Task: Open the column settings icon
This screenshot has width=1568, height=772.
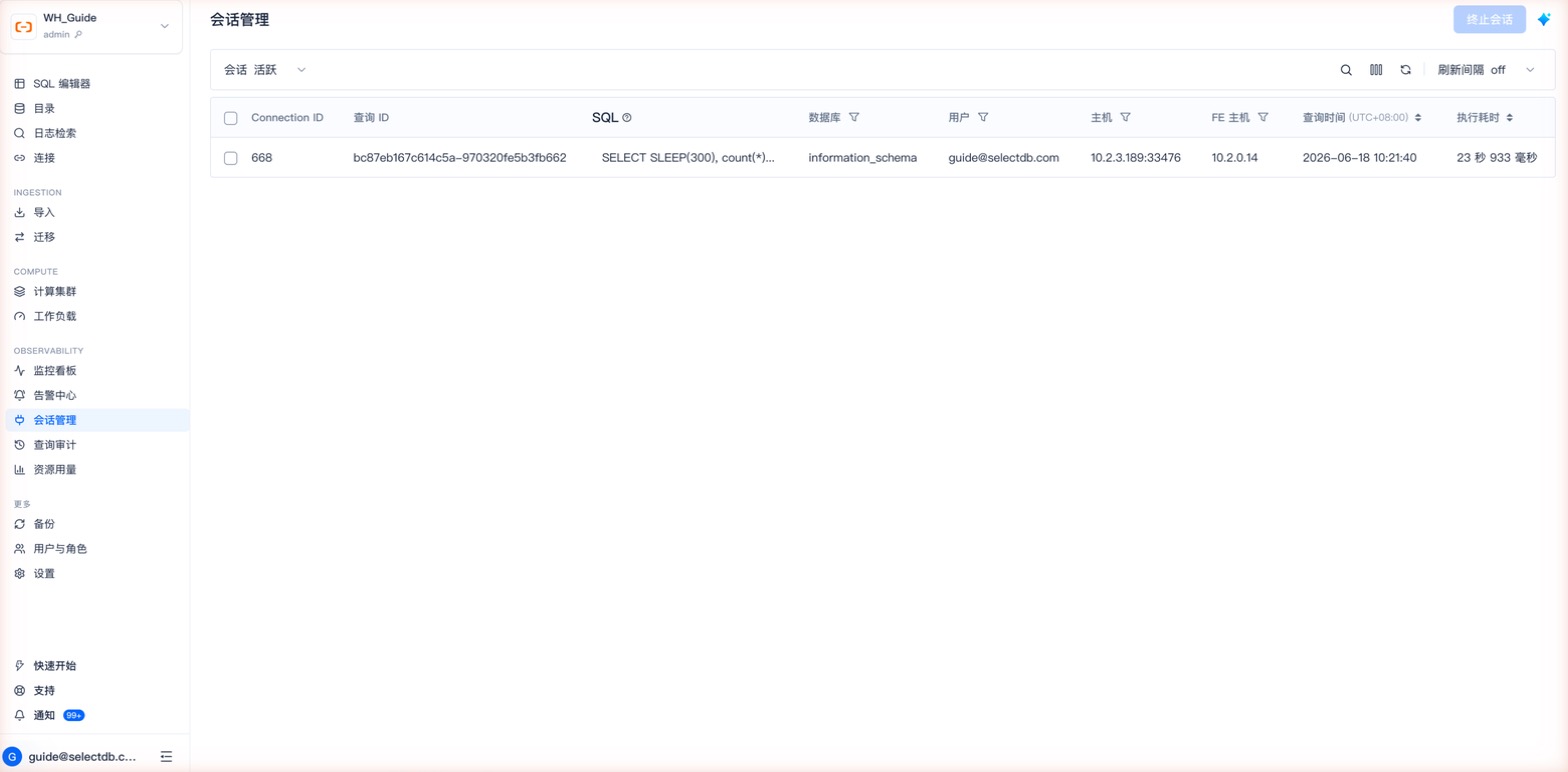Action: click(1376, 70)
